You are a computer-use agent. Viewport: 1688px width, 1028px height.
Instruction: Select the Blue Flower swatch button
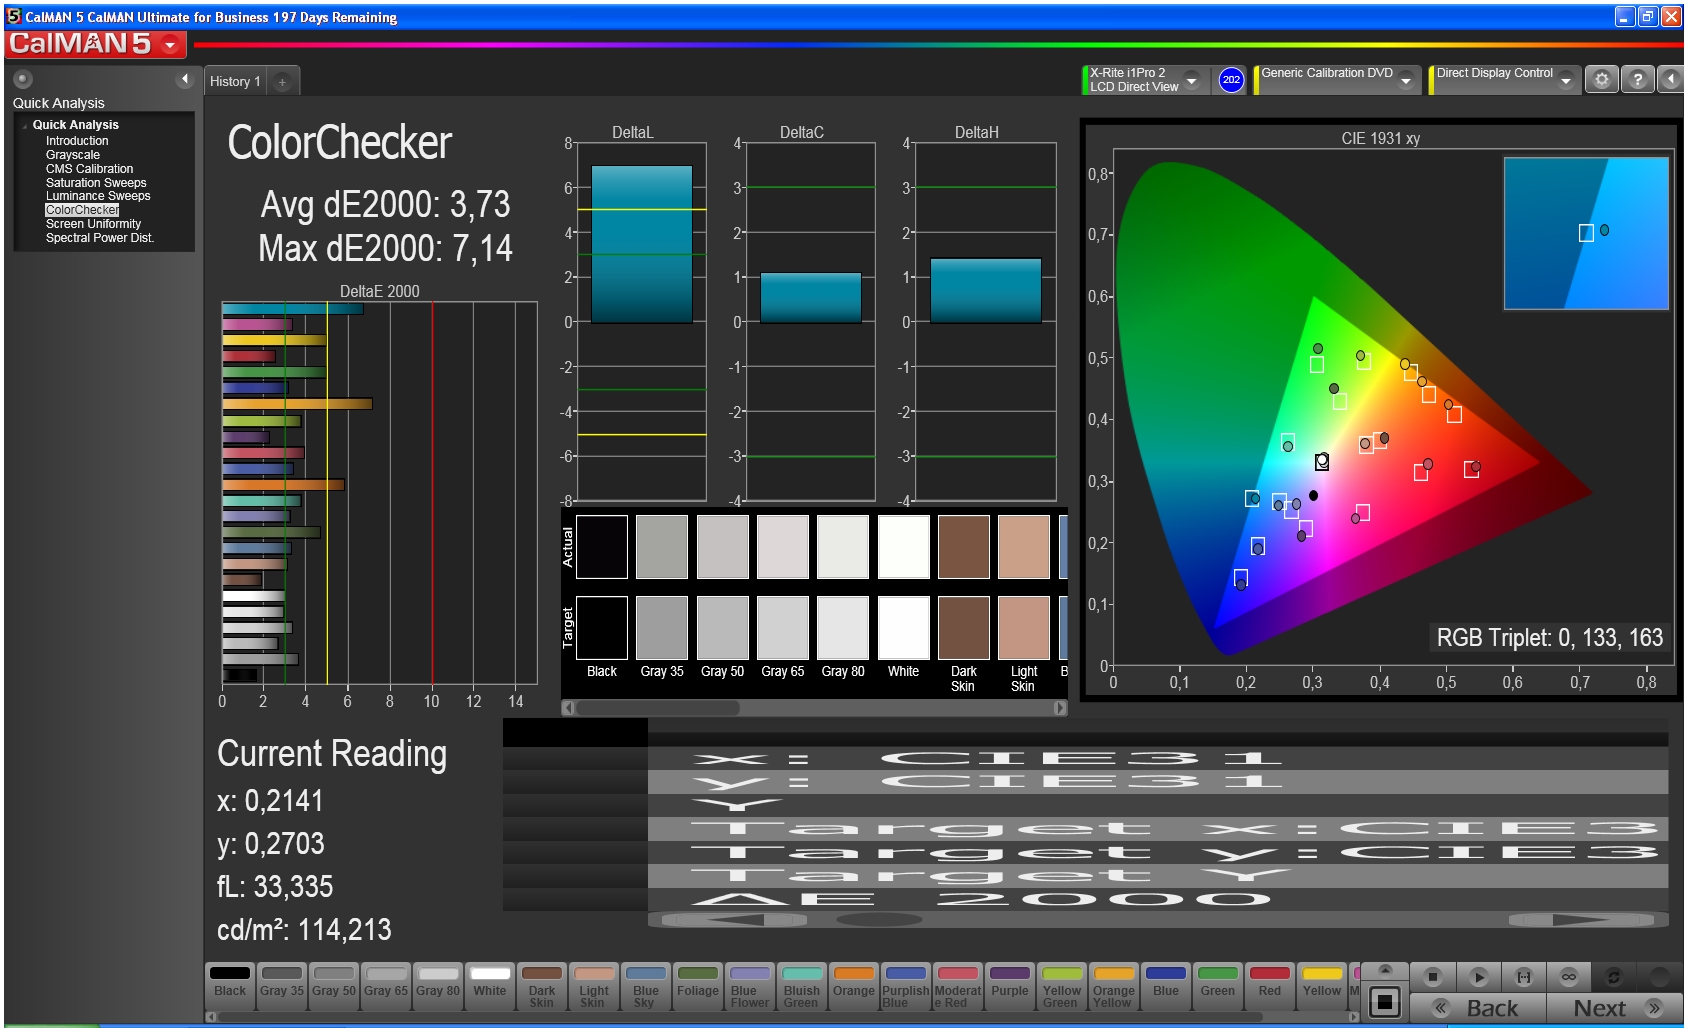tap(750, 987)
